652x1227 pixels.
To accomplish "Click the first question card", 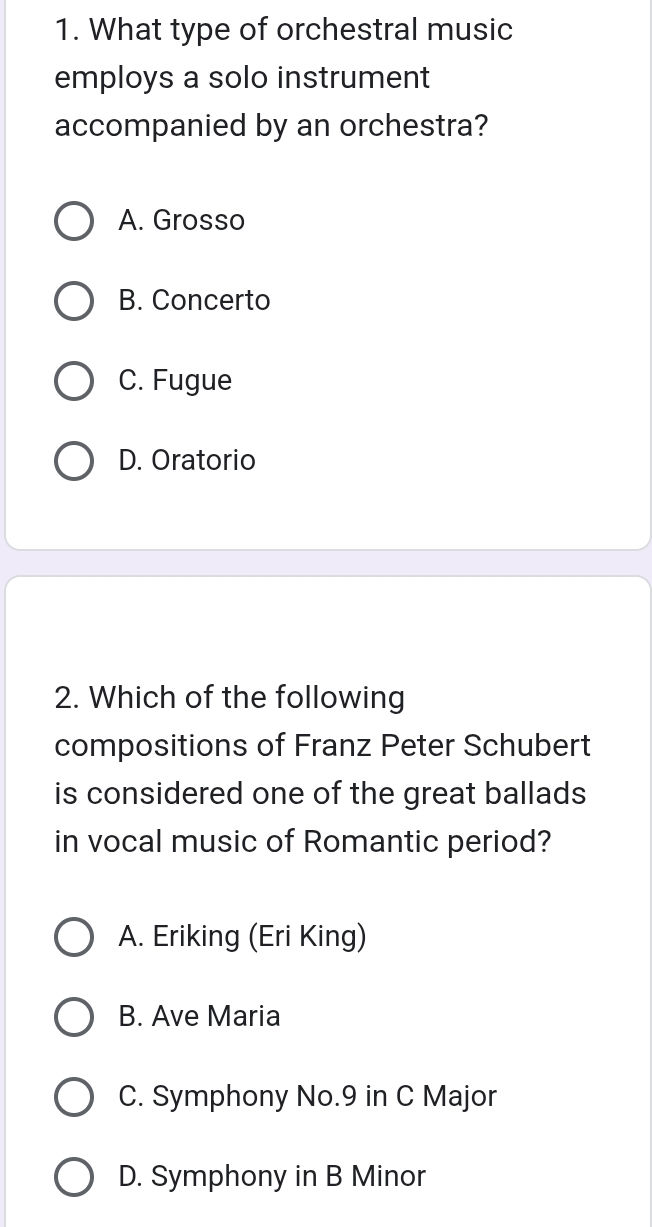I will pyautogui.click(x=326, y=270).
